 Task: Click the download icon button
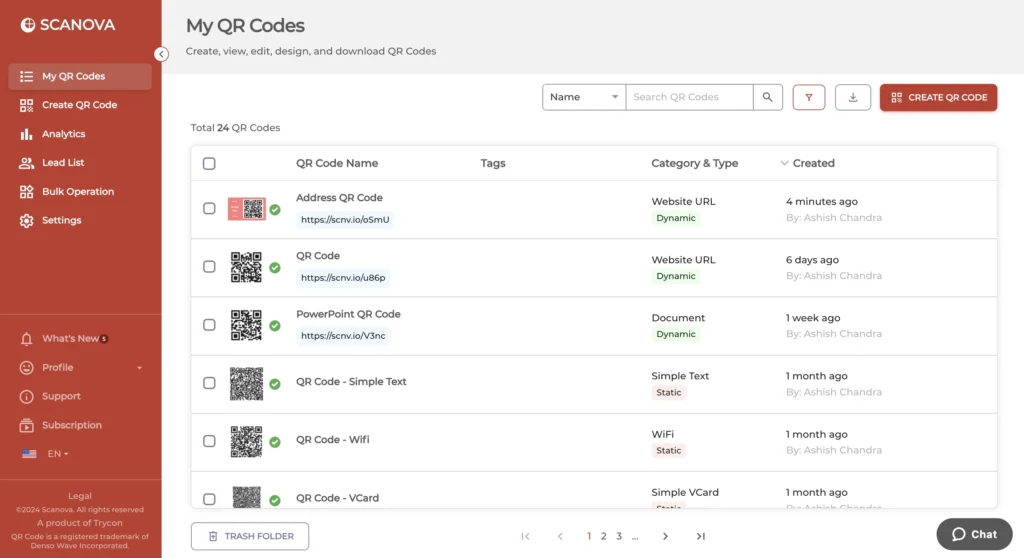tap(852, 97)
